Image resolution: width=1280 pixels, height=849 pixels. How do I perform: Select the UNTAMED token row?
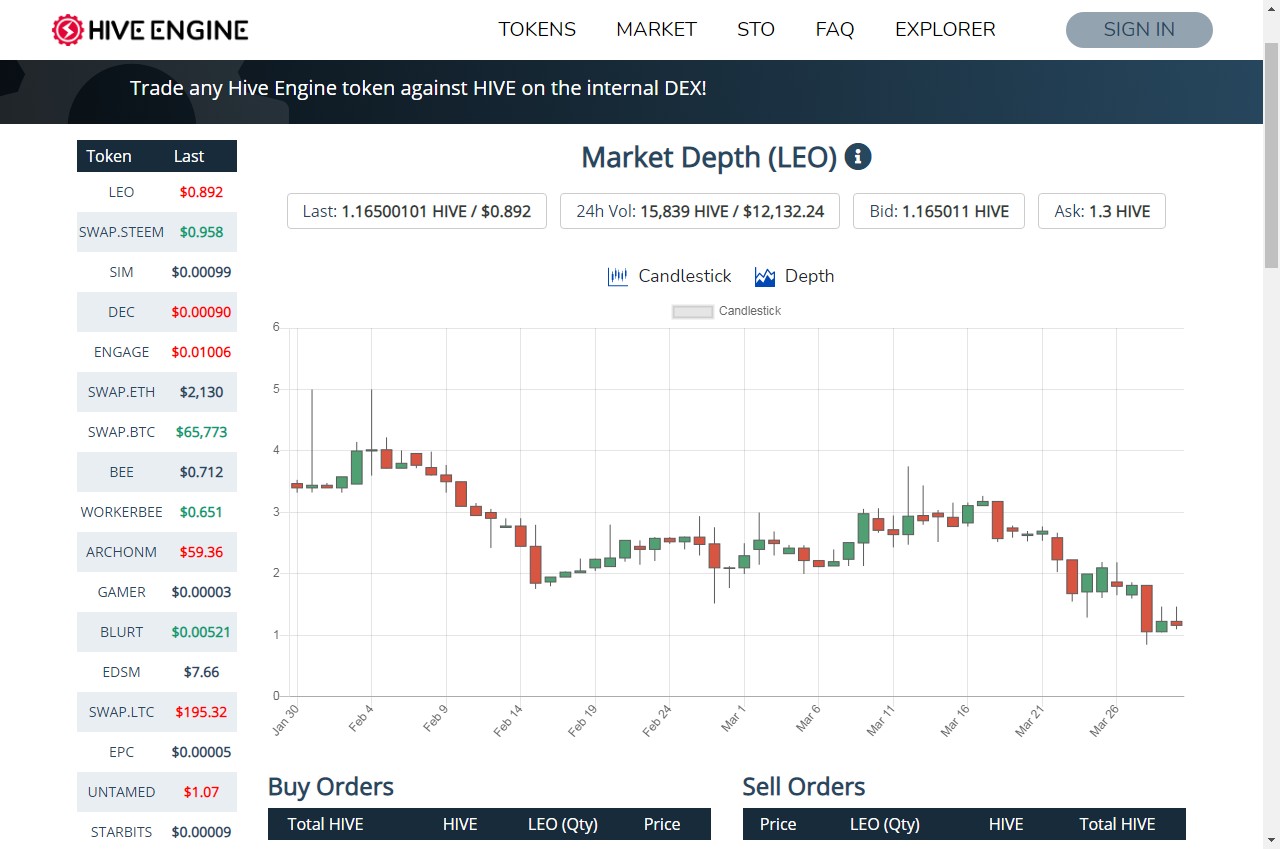(x=157, y=792)
